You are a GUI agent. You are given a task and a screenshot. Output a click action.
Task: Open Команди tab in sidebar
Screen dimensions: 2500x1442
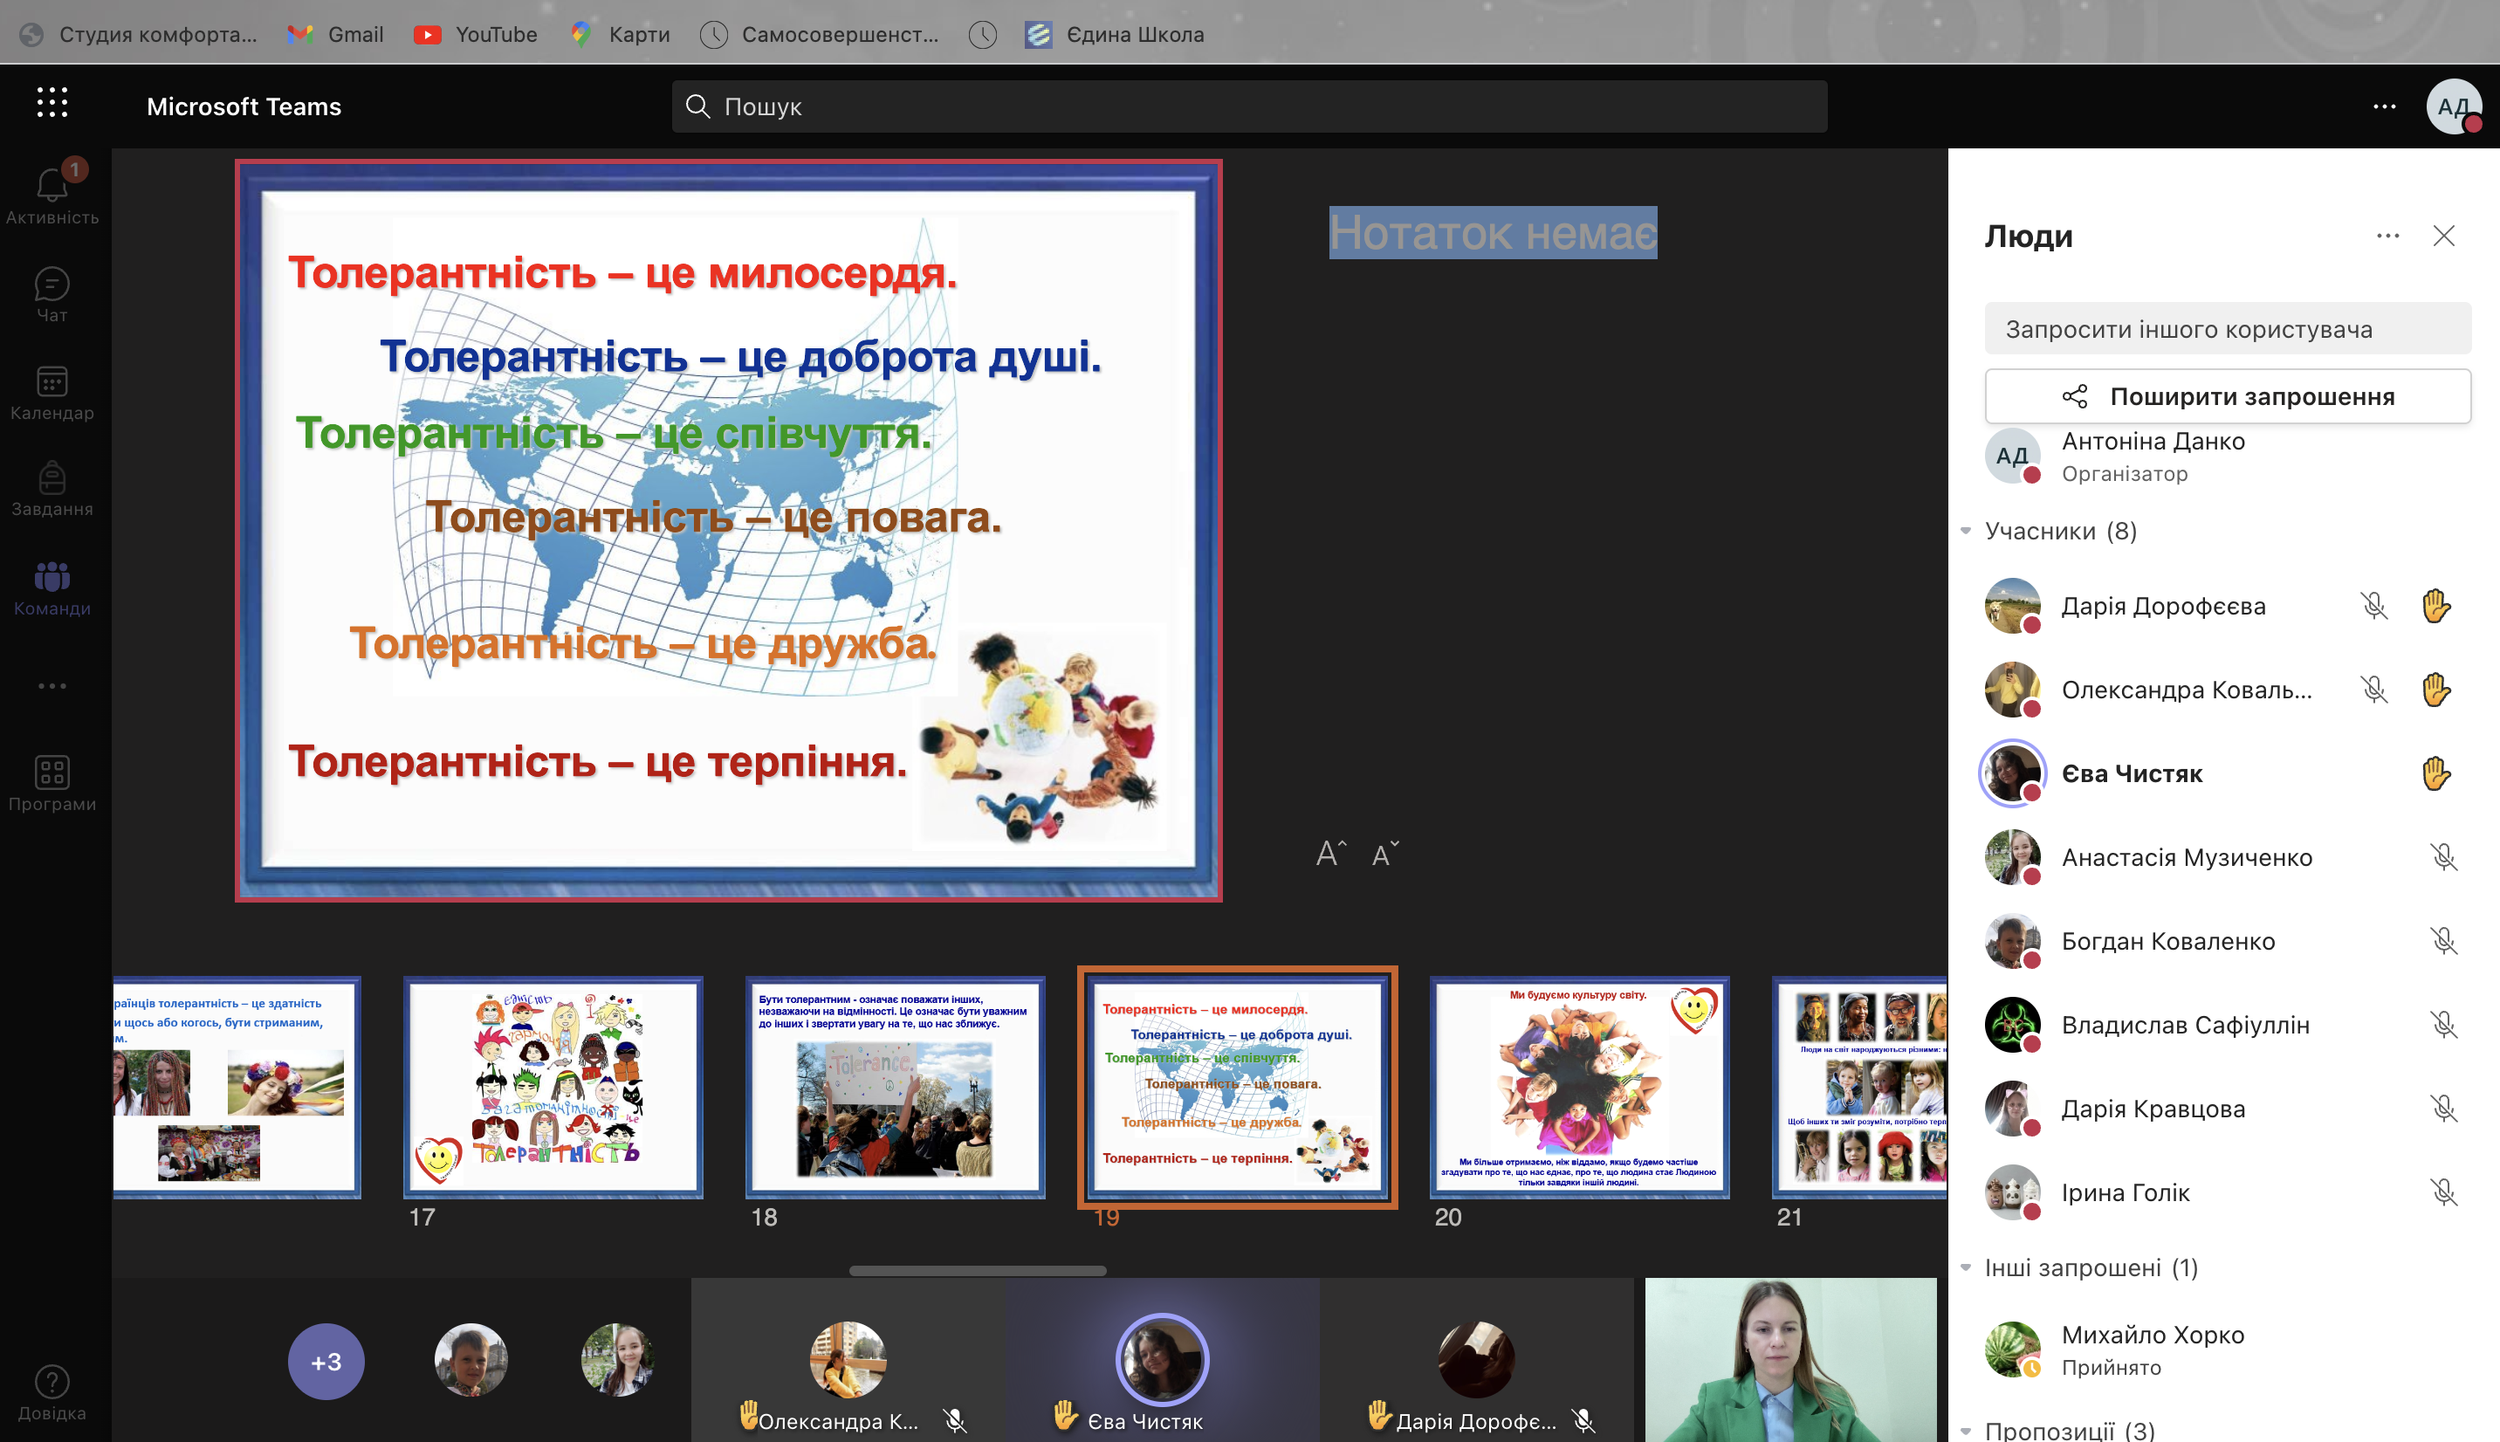tap(52, 587)
